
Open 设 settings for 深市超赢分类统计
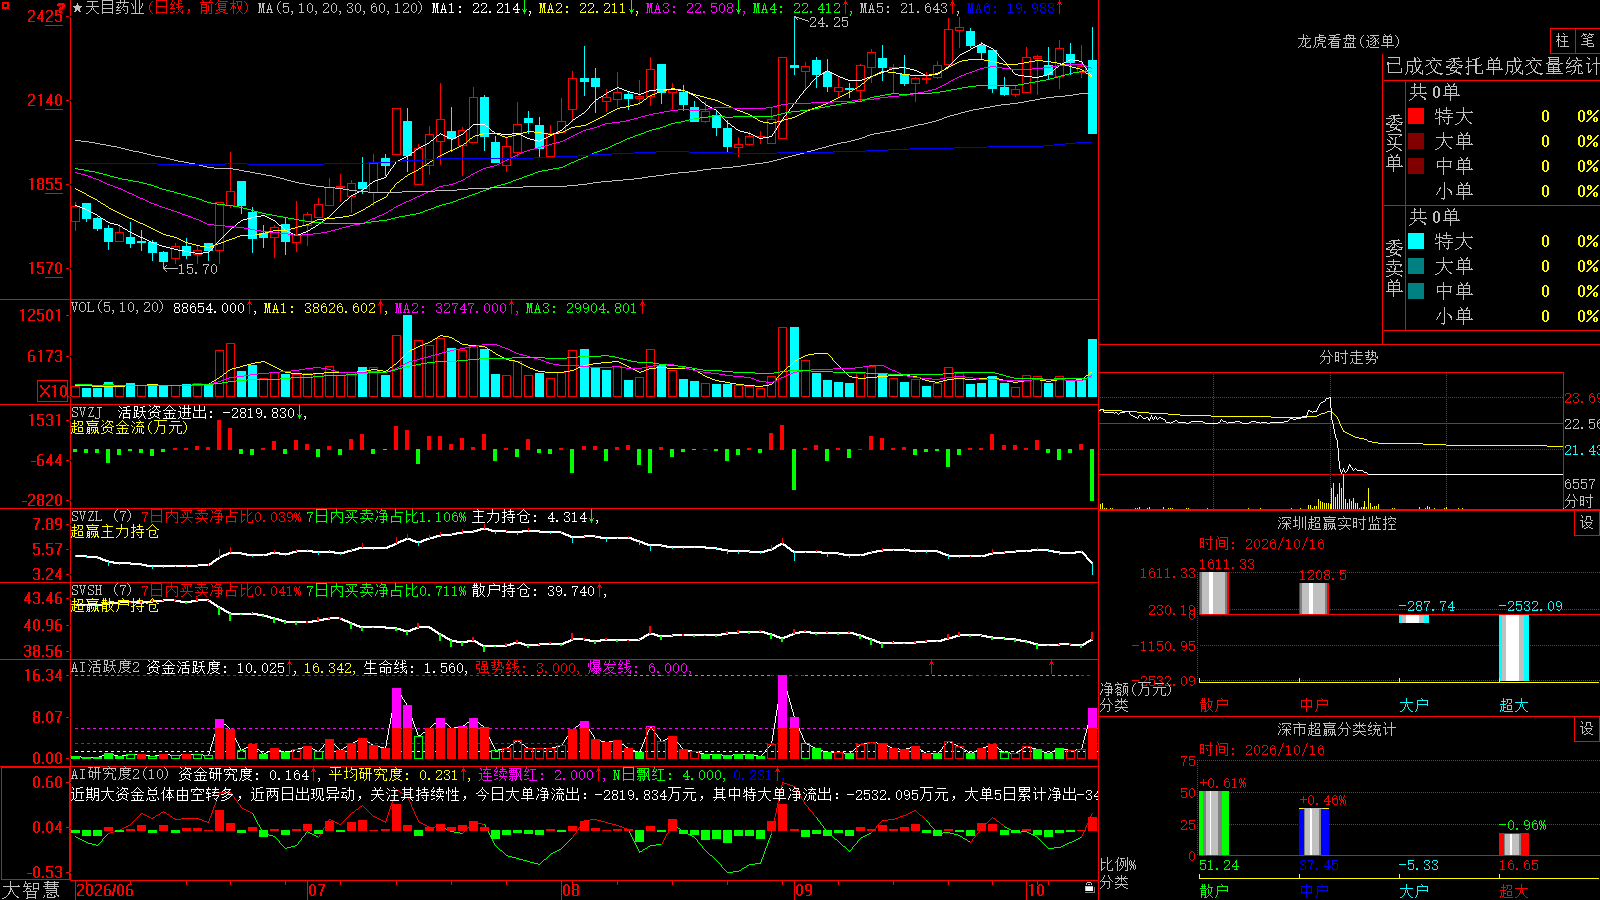click(1587, 729)
